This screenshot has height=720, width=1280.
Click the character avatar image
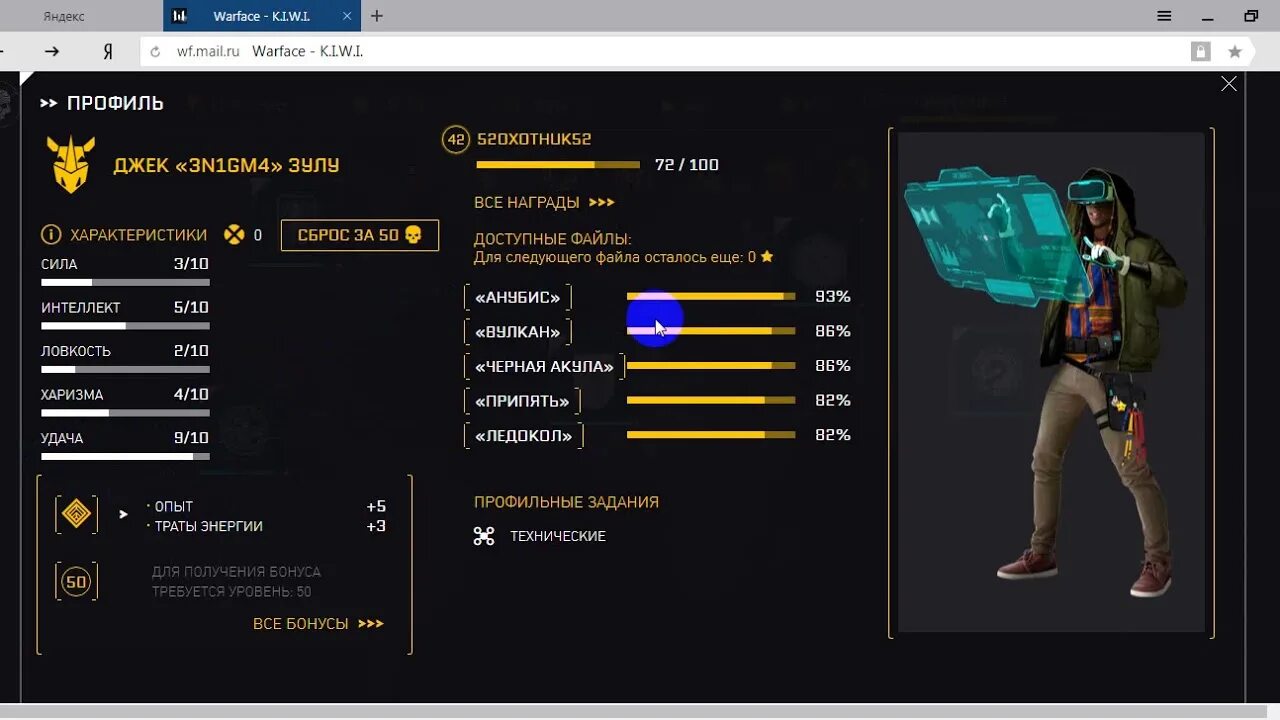1051,382
